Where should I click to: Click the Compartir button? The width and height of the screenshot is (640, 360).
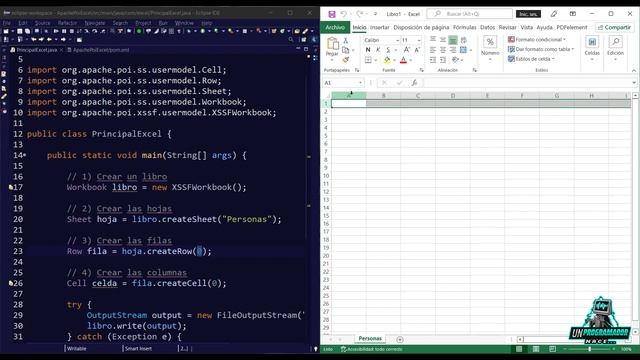click(x=614, y=27)
